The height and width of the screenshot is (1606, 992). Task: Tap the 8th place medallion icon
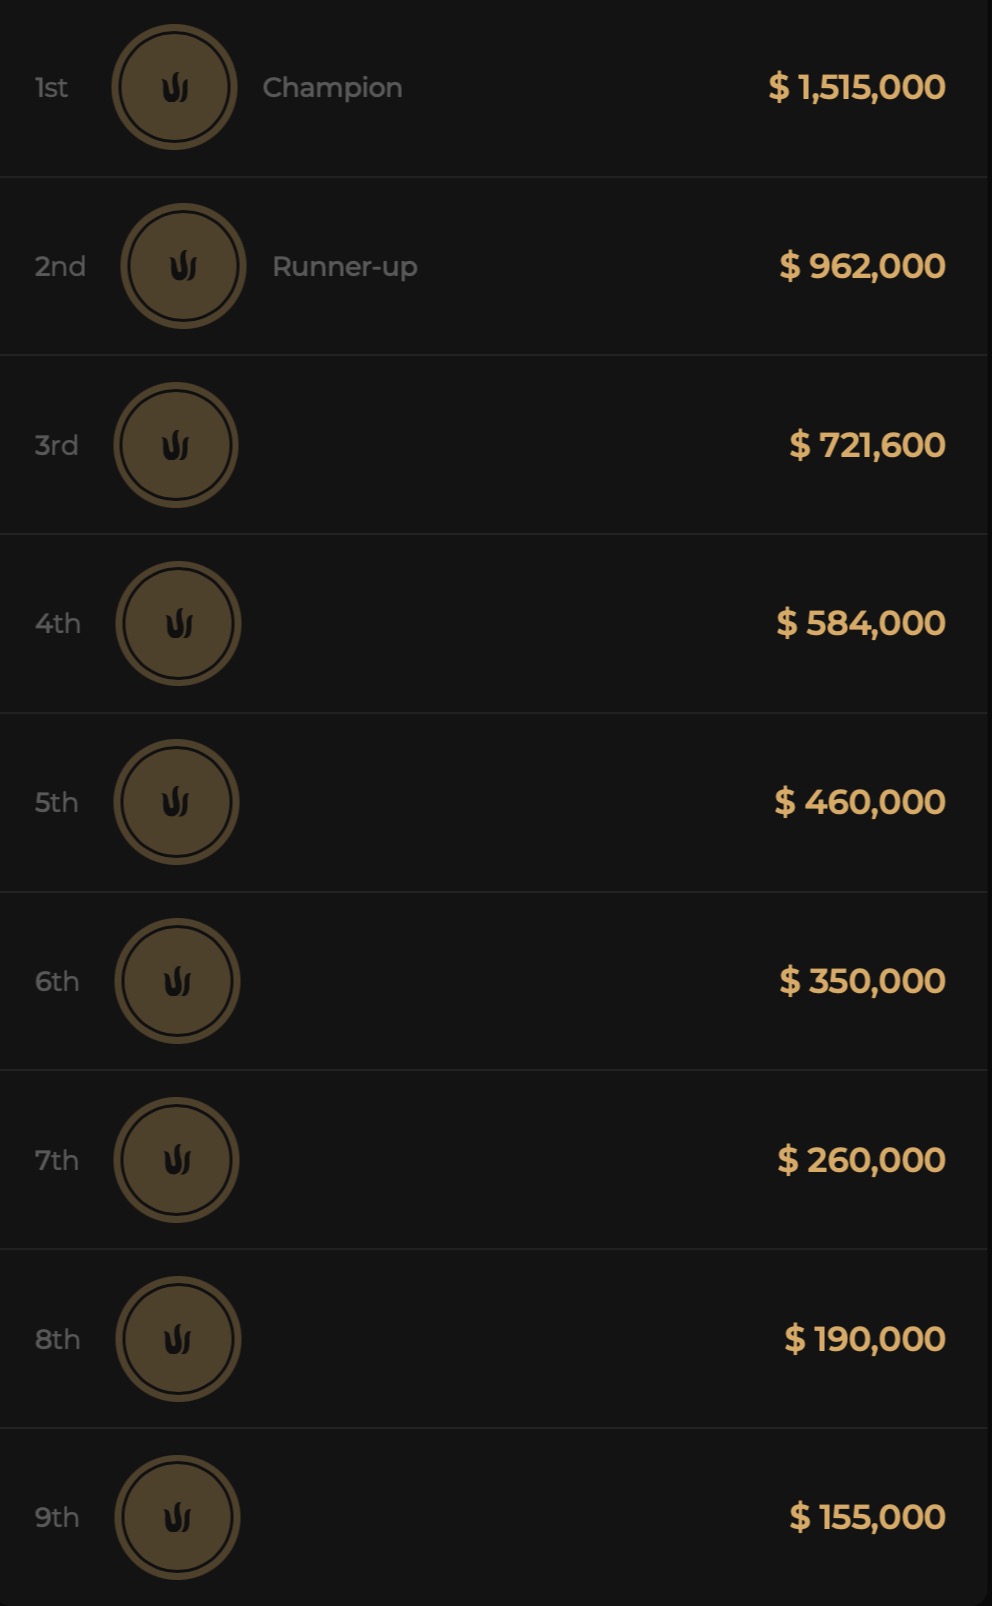pyautogui.click(x=179, y=1339)
